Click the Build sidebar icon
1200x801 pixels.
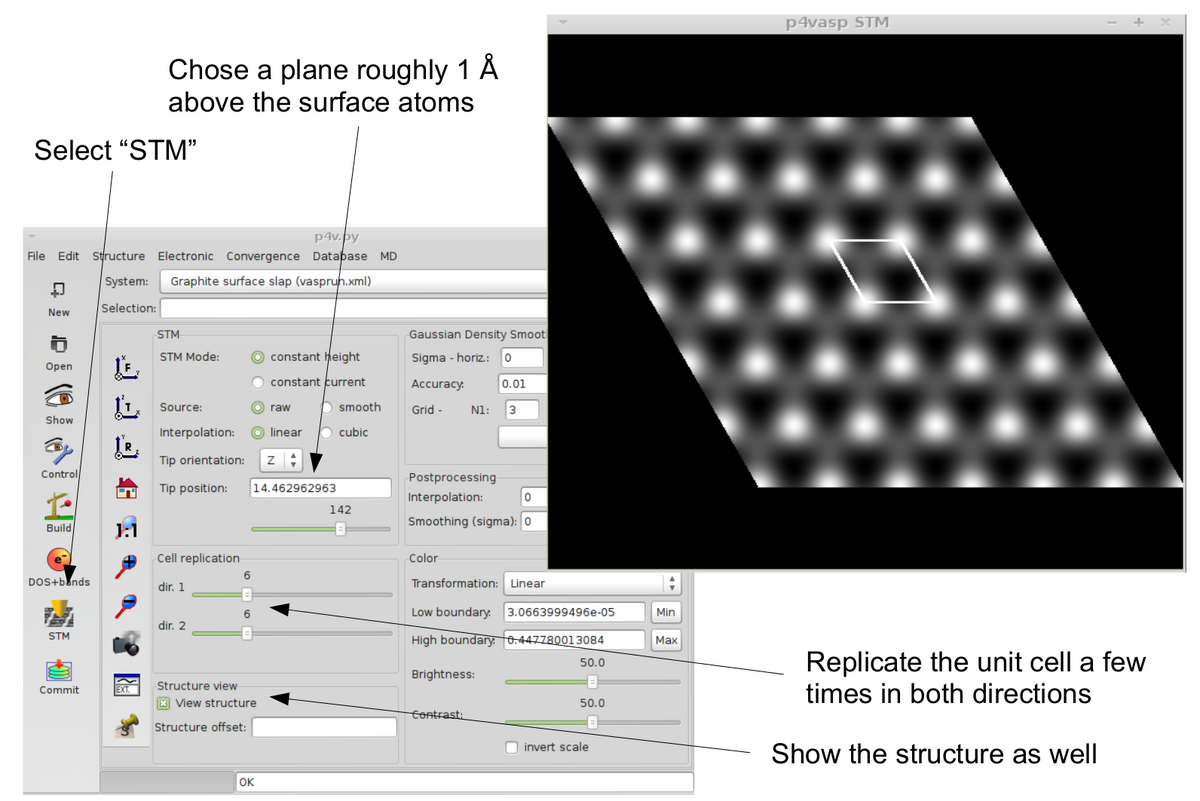click(x=58, y=505)
